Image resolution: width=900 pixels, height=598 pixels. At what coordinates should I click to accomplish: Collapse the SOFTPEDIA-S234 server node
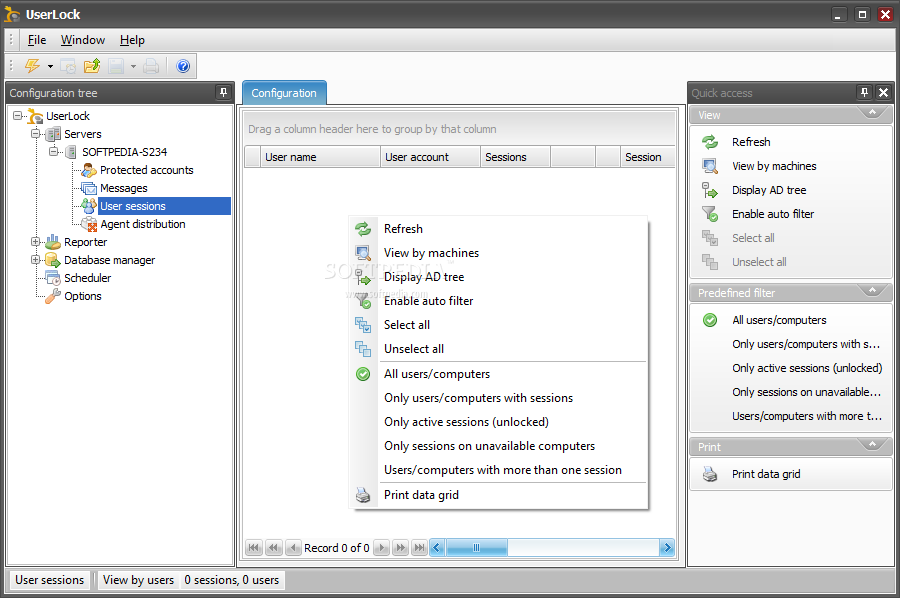[x=53, y=152]
